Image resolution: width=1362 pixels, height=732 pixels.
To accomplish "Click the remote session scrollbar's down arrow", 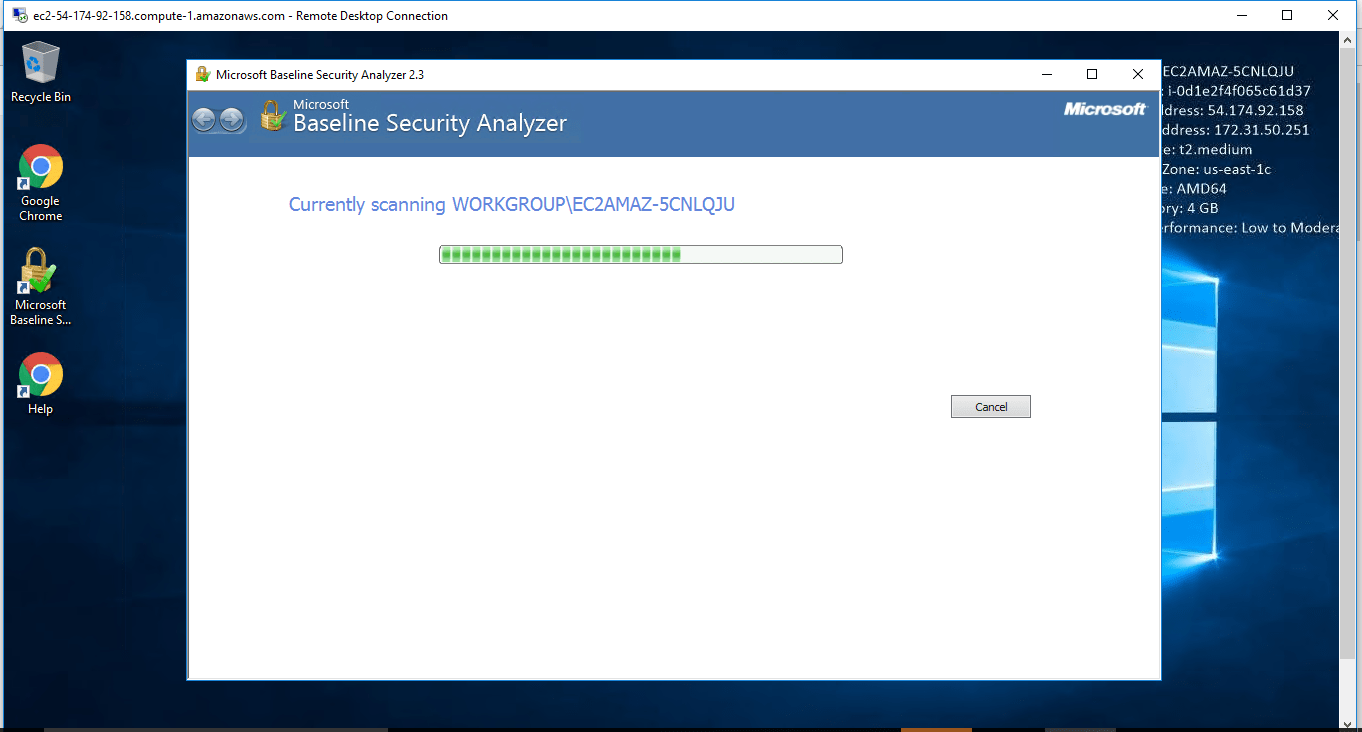I will click(x=1351, y=722).
